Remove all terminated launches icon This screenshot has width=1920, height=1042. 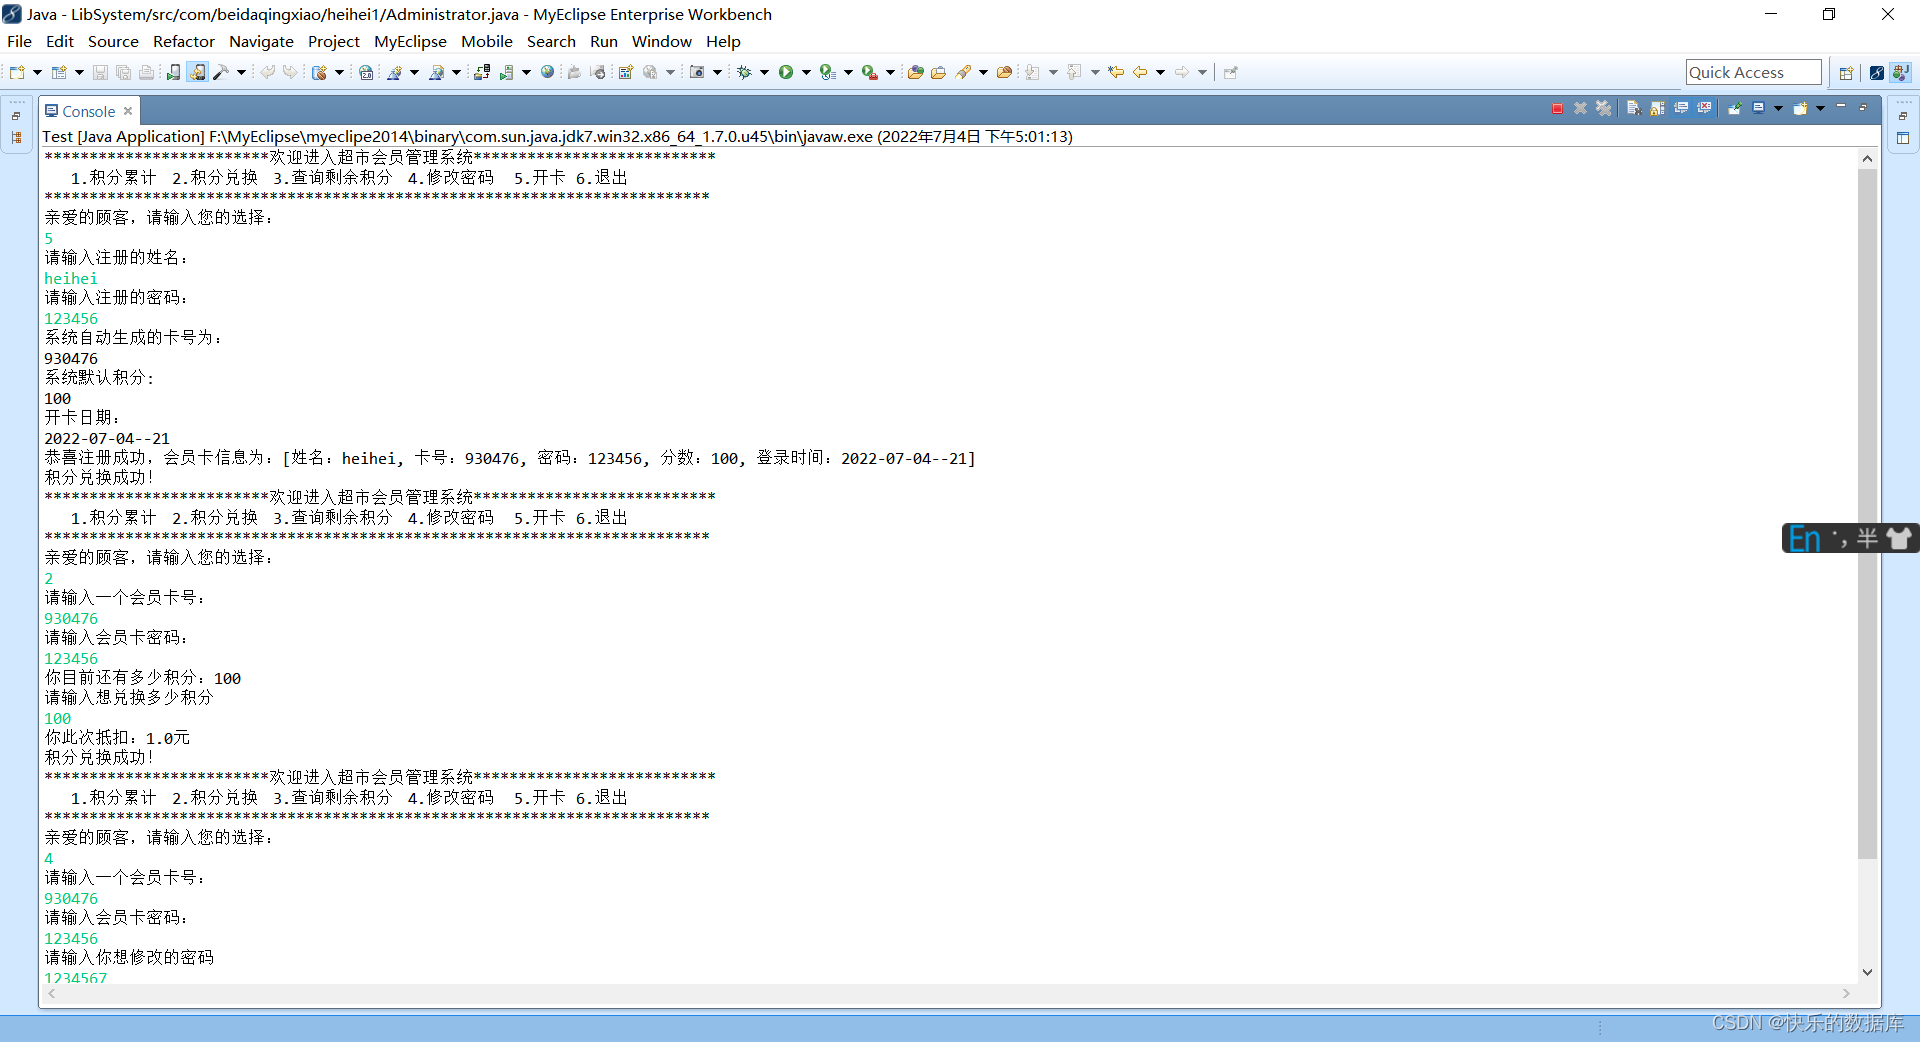1603,108
